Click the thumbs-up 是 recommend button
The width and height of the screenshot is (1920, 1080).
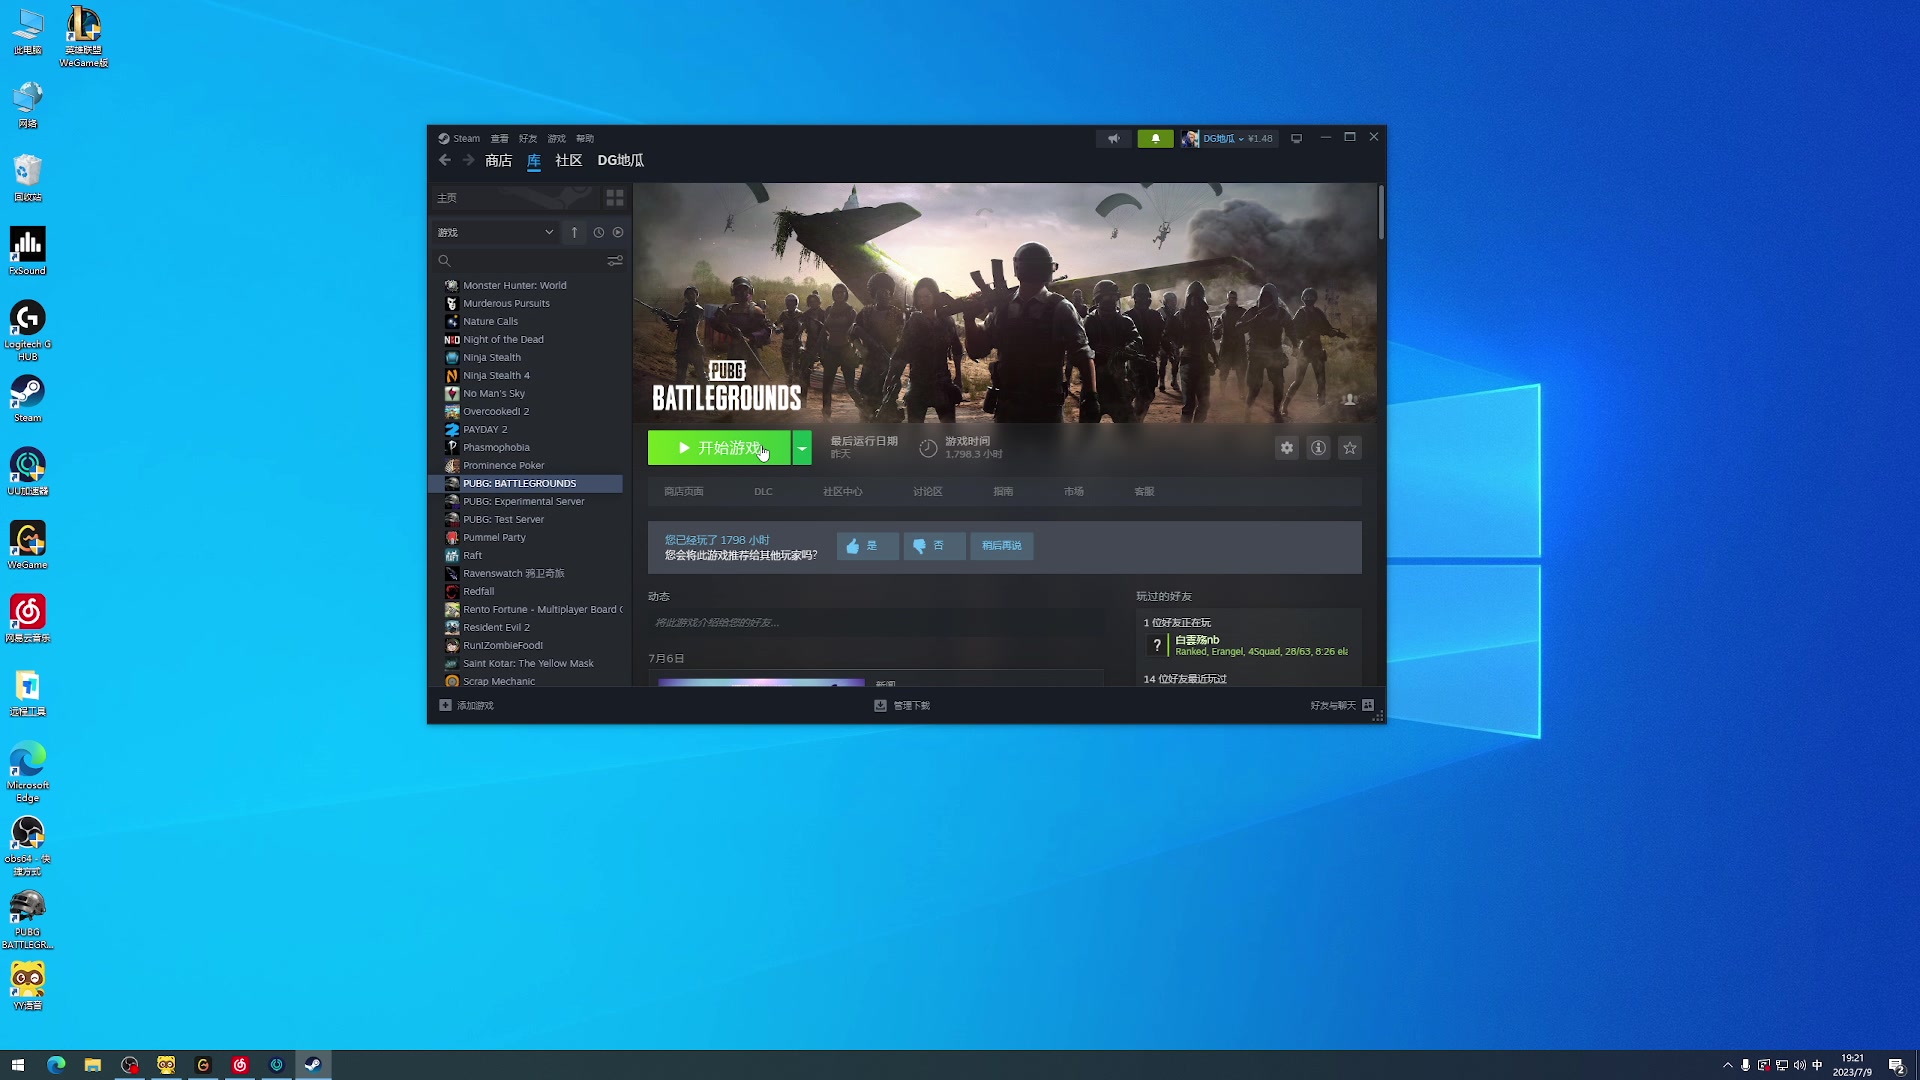[x=867, y=546]
